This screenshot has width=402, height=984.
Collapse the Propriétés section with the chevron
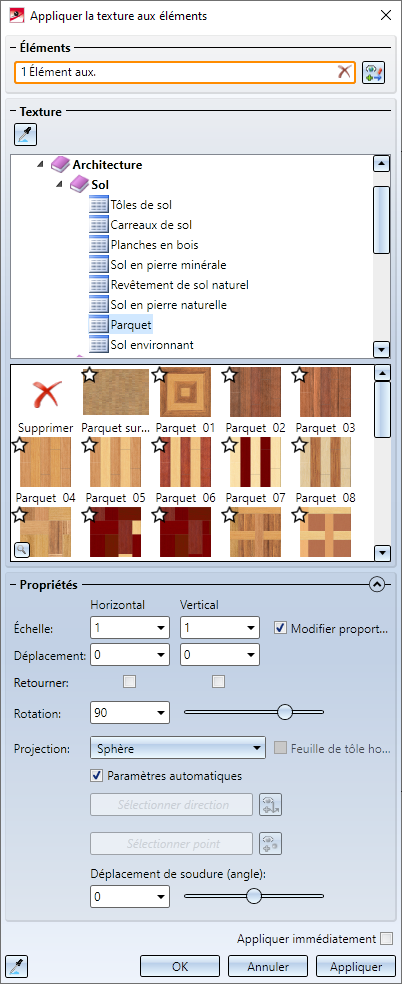pos(376,584)
